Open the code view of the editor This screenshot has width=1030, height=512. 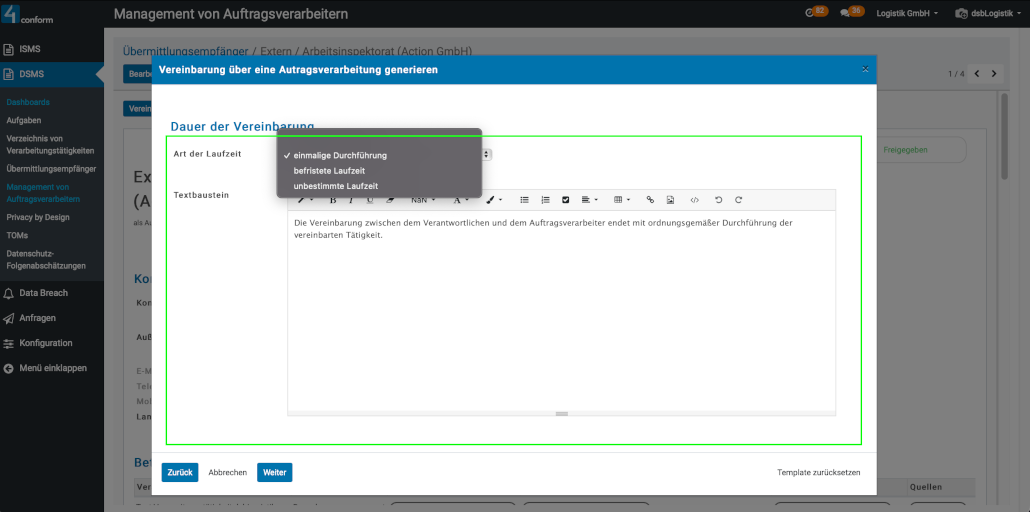coord(694,200)
